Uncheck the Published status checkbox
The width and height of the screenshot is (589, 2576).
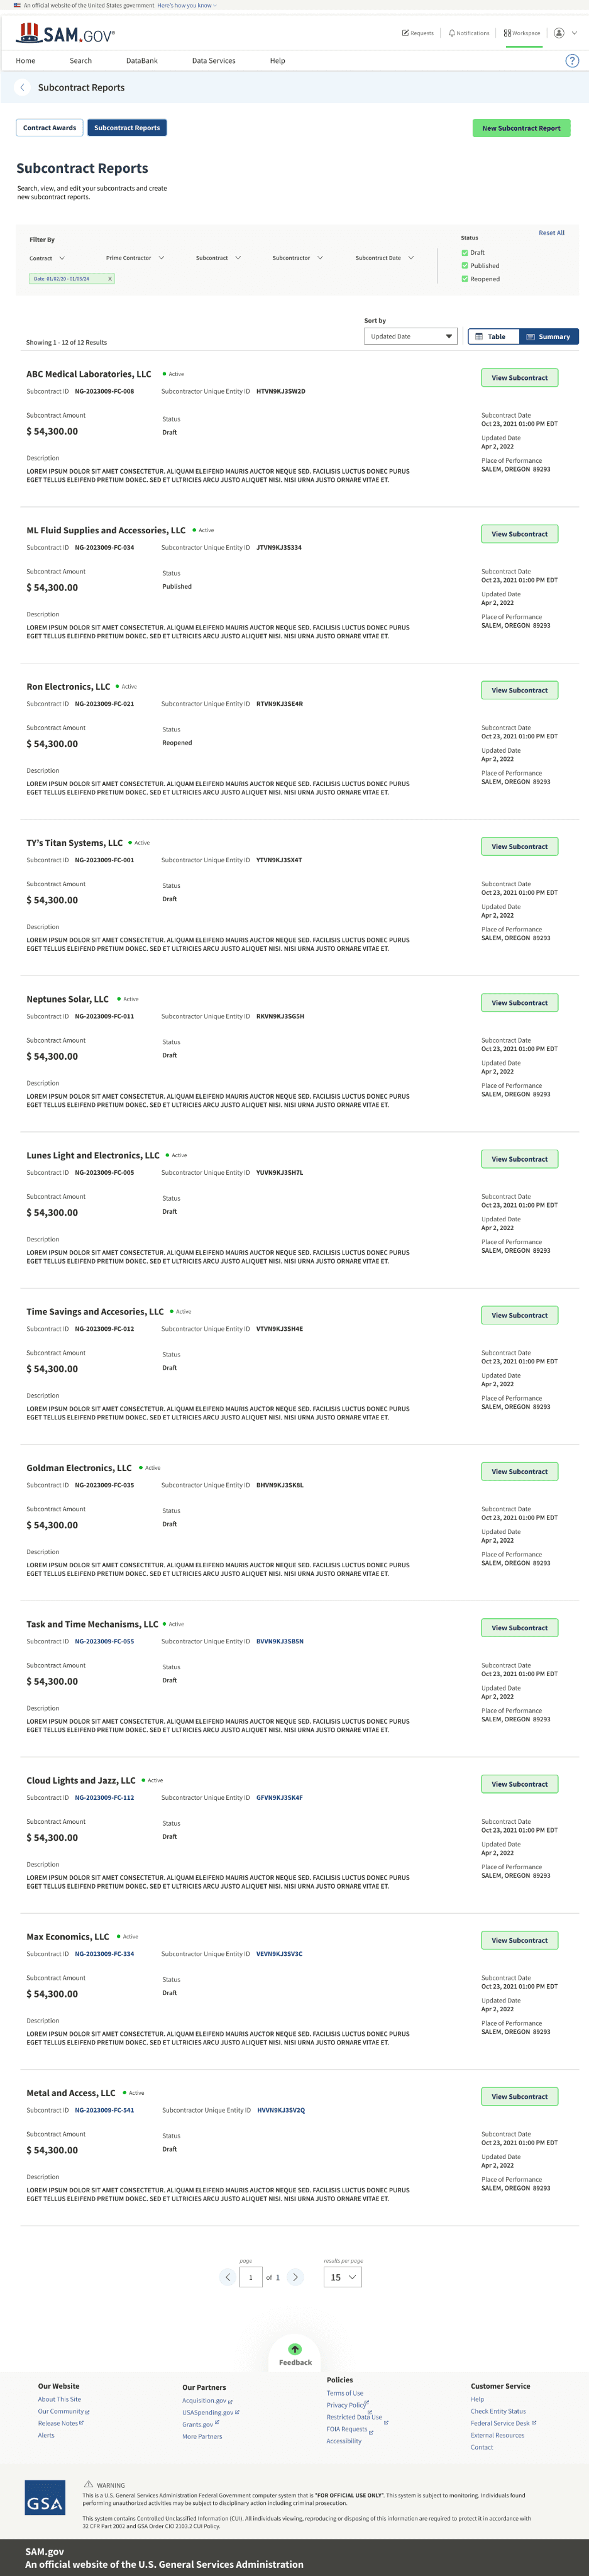click(x=465, y=266)
